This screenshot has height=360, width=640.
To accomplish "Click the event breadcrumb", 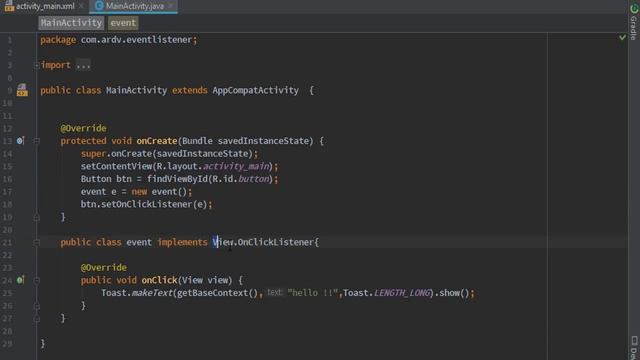I will (123, 23).
